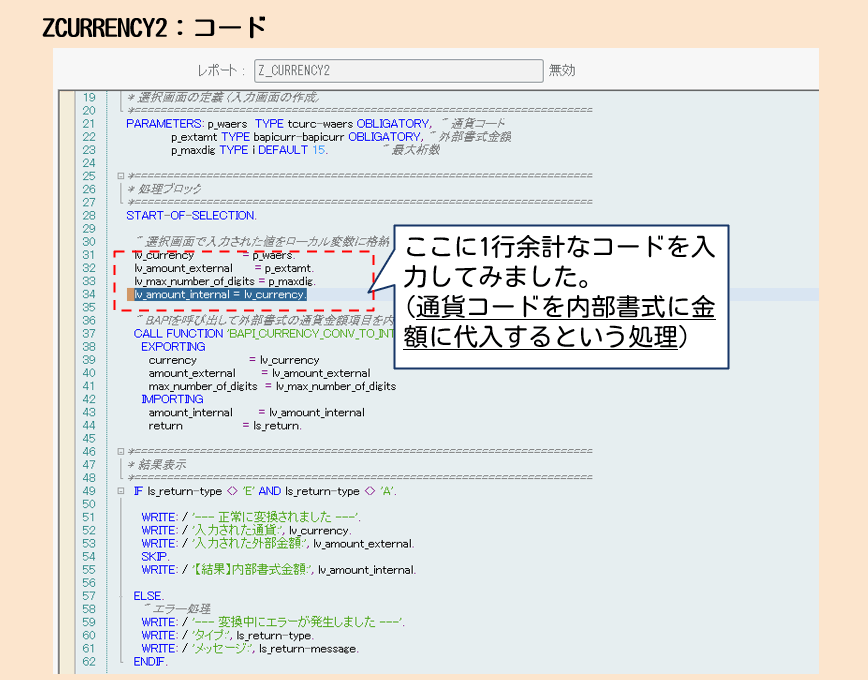Image resolution: width=868 pixels, height=680 pixels.
Task: Click line number 28 in the gutter
Action: pos(89,215)
